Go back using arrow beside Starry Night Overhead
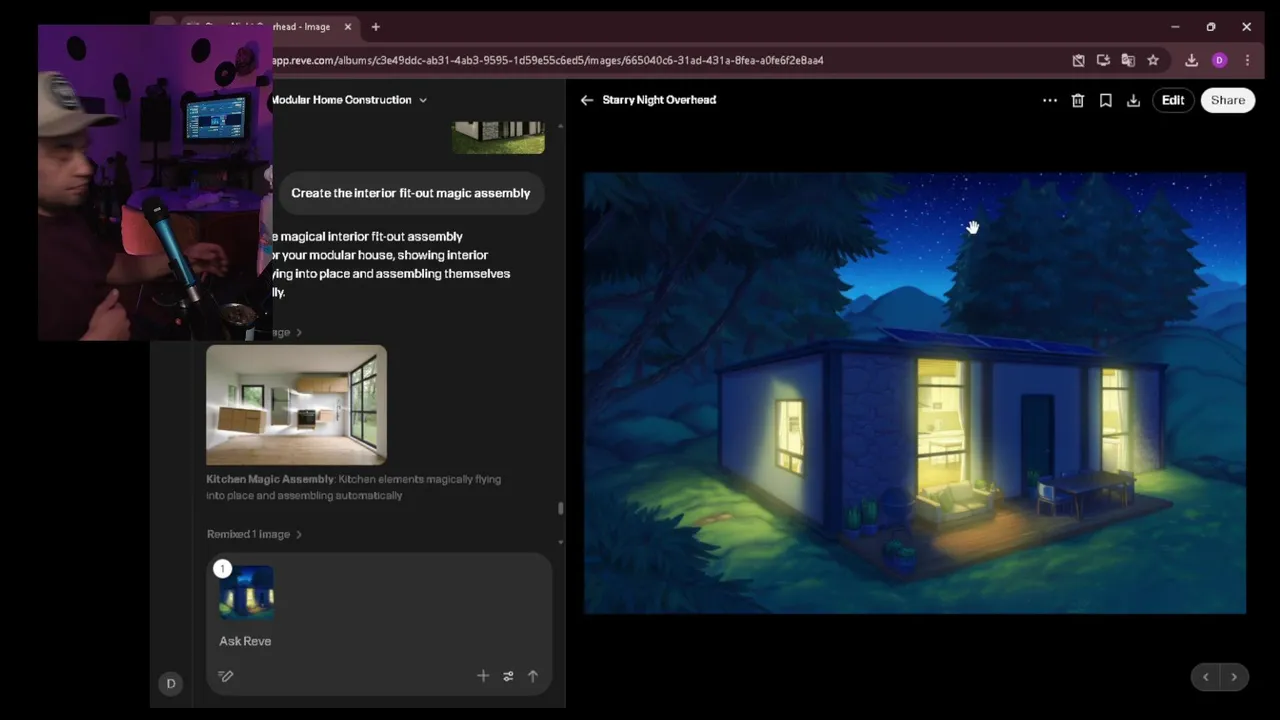Image resolution: width=1280 pixels, height=720 pixels. point(587,100)
